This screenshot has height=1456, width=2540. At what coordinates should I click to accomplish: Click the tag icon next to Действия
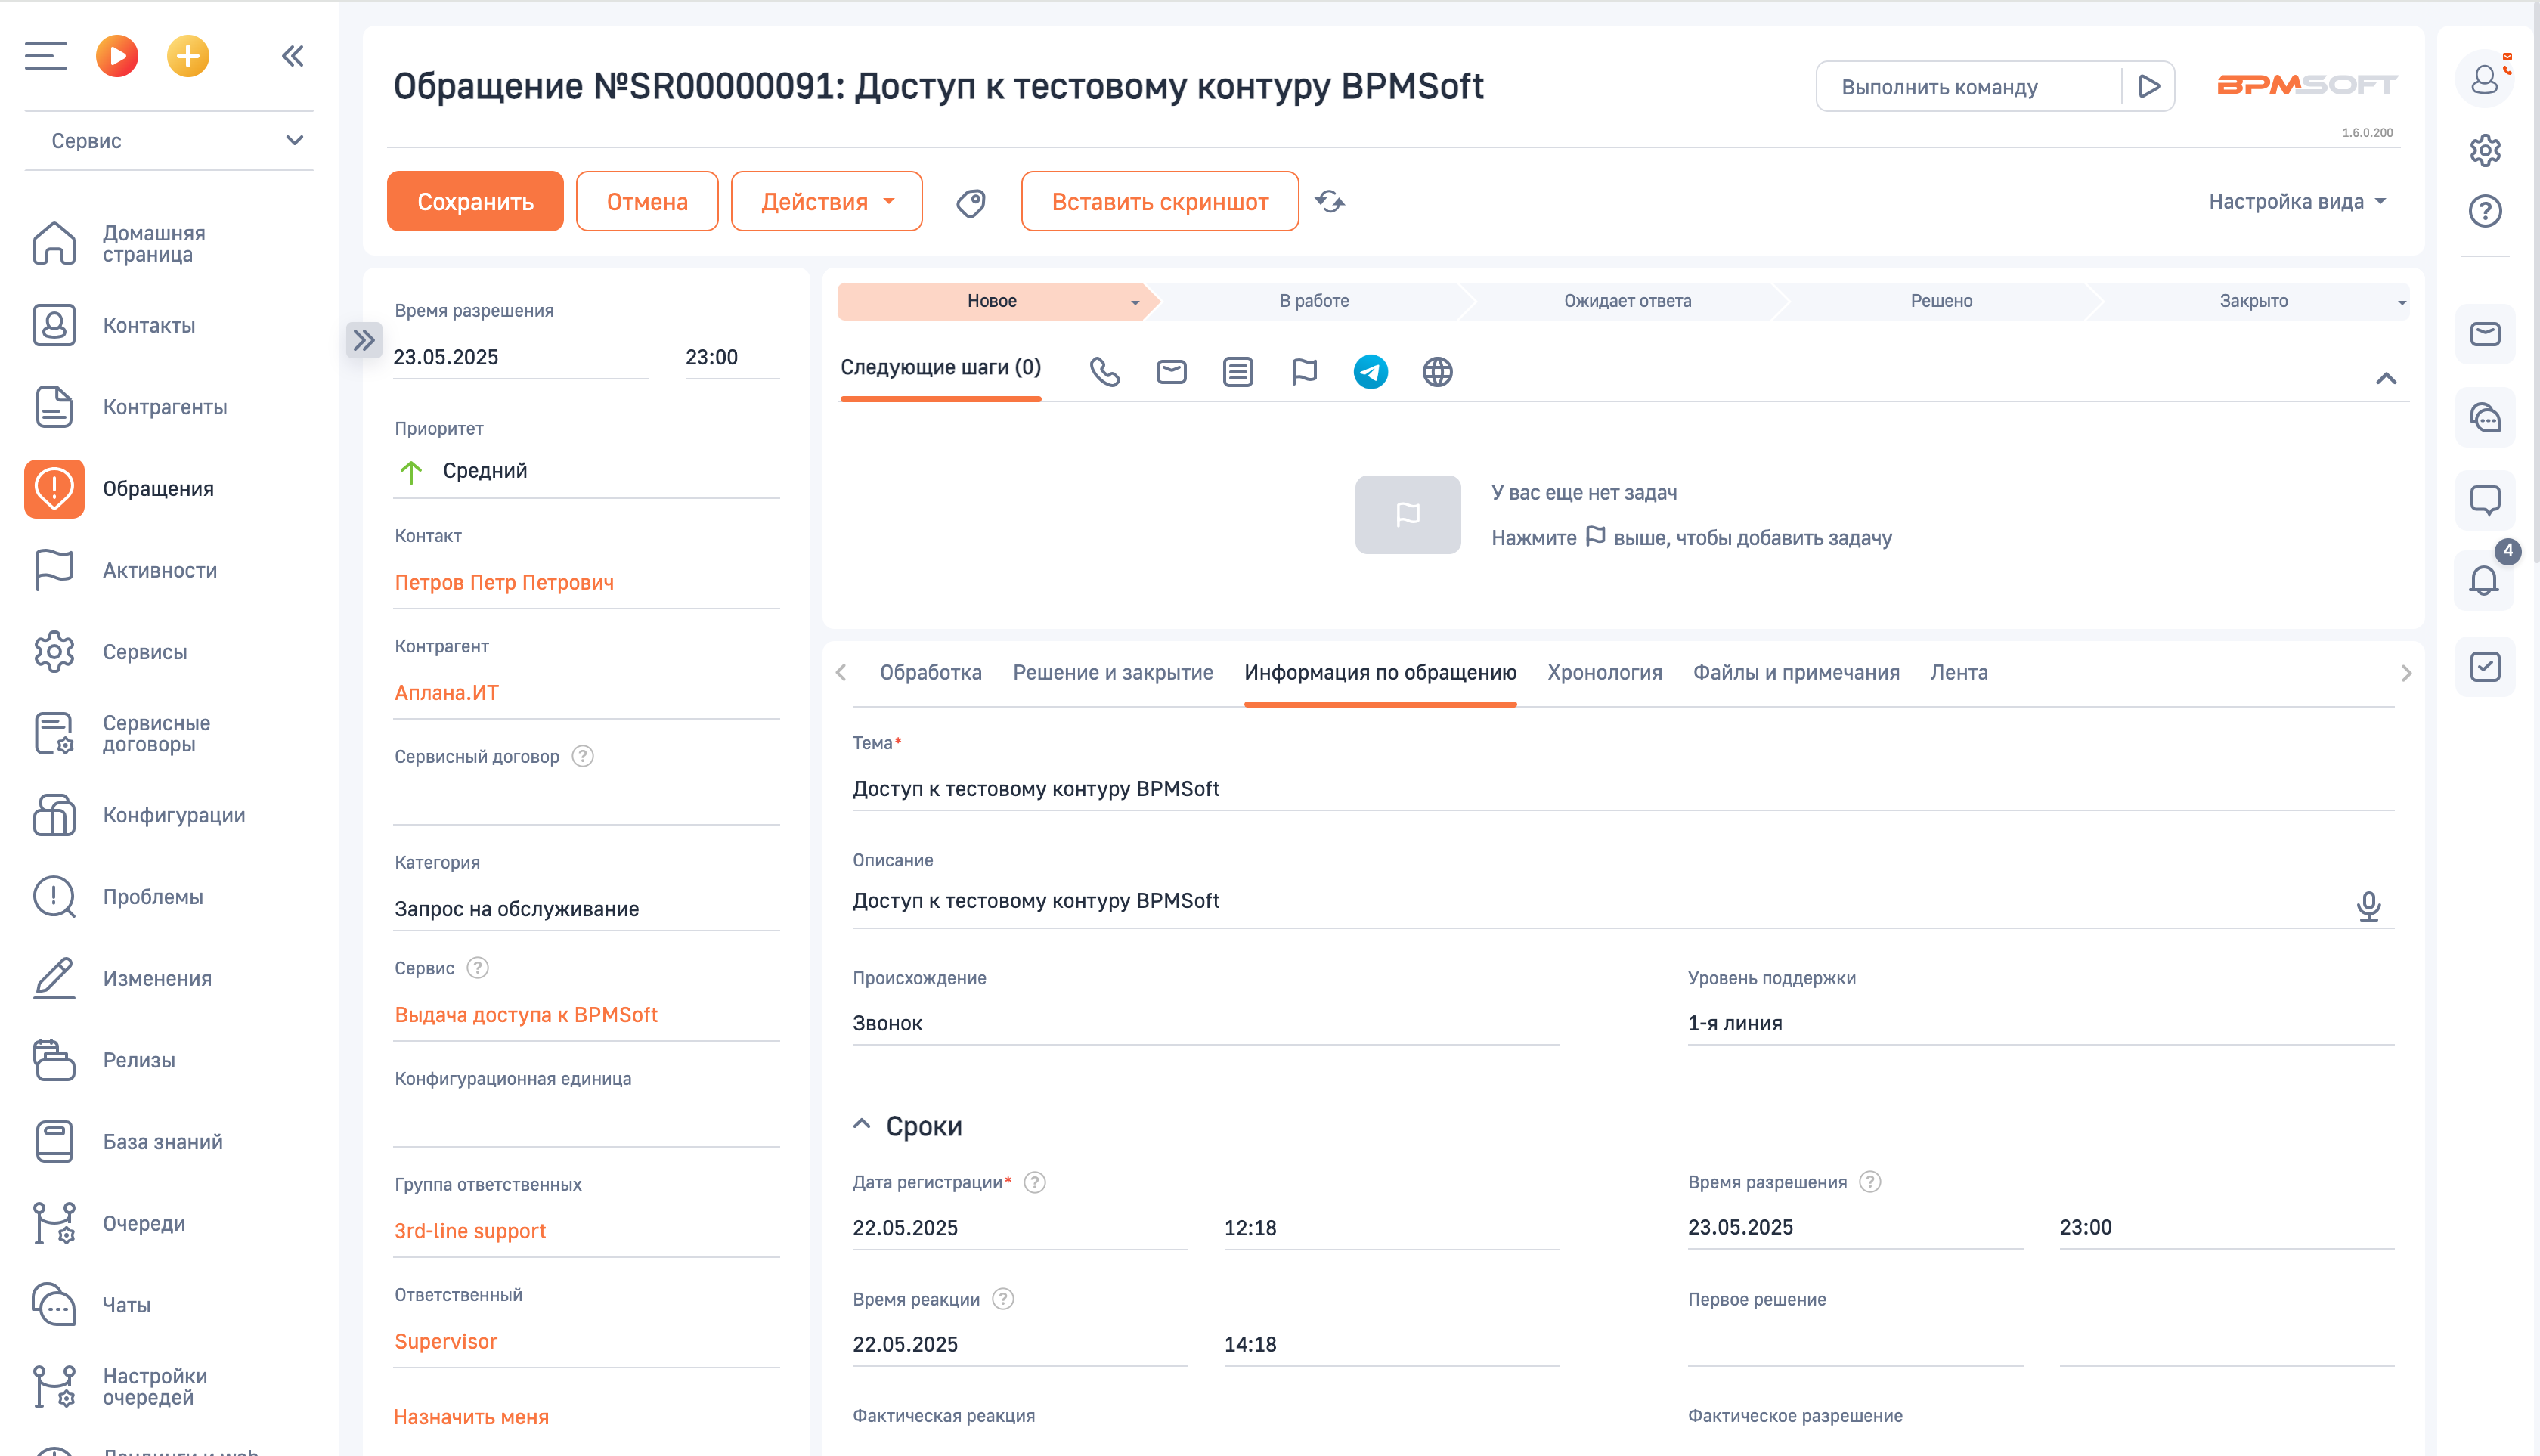[x=970, y=203]
